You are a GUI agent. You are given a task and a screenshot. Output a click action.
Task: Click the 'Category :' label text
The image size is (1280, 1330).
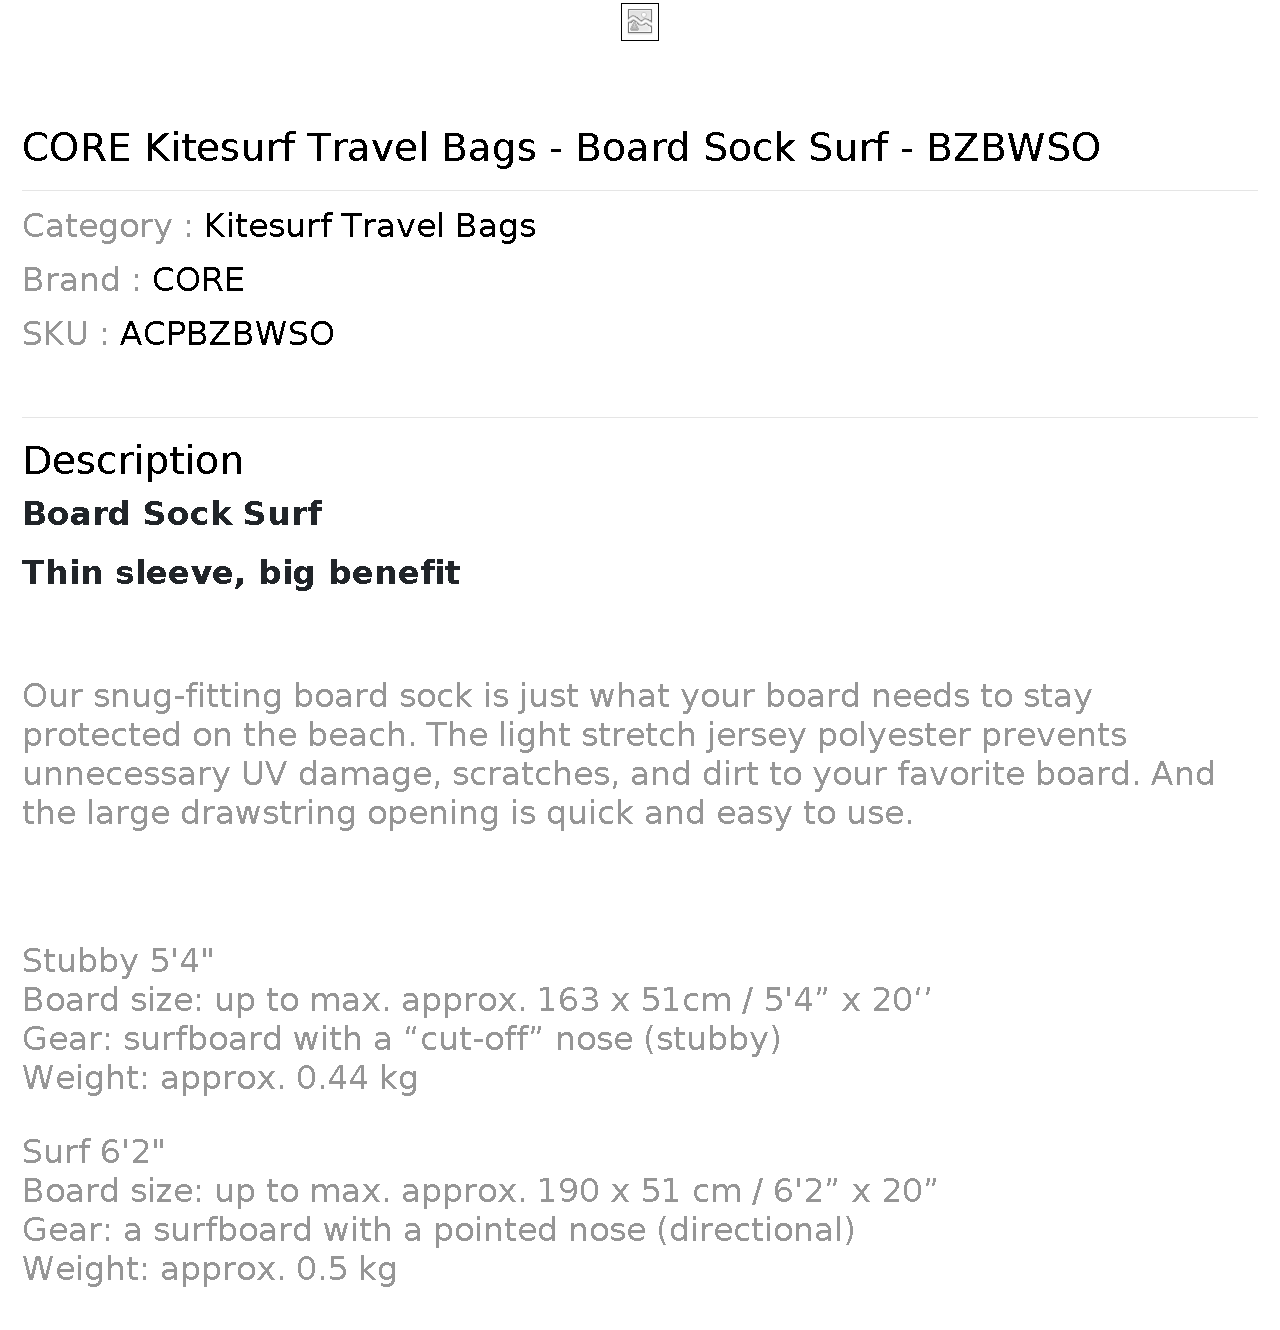108,226
